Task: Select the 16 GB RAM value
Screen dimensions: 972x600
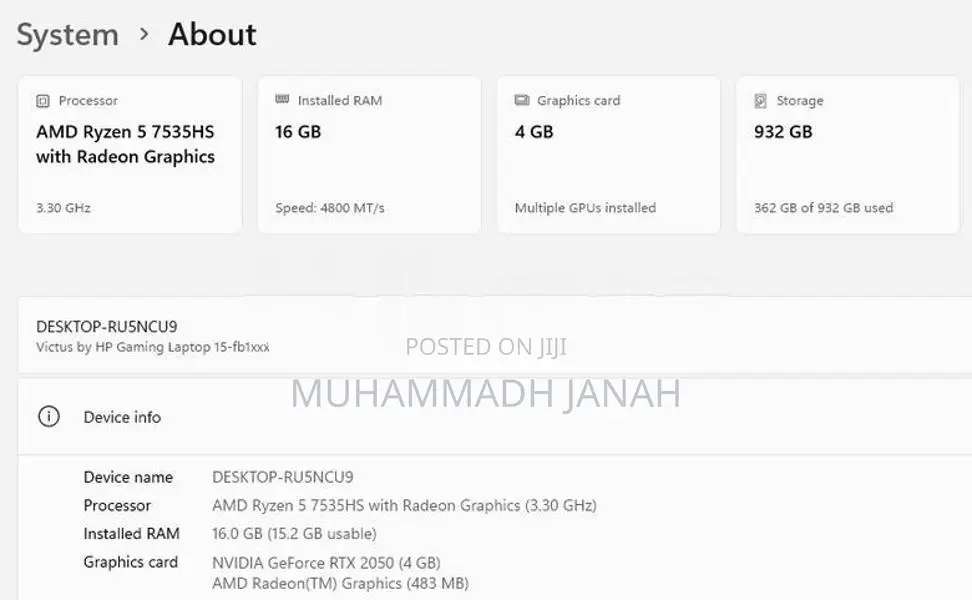Action: click(x=298, y=131)
